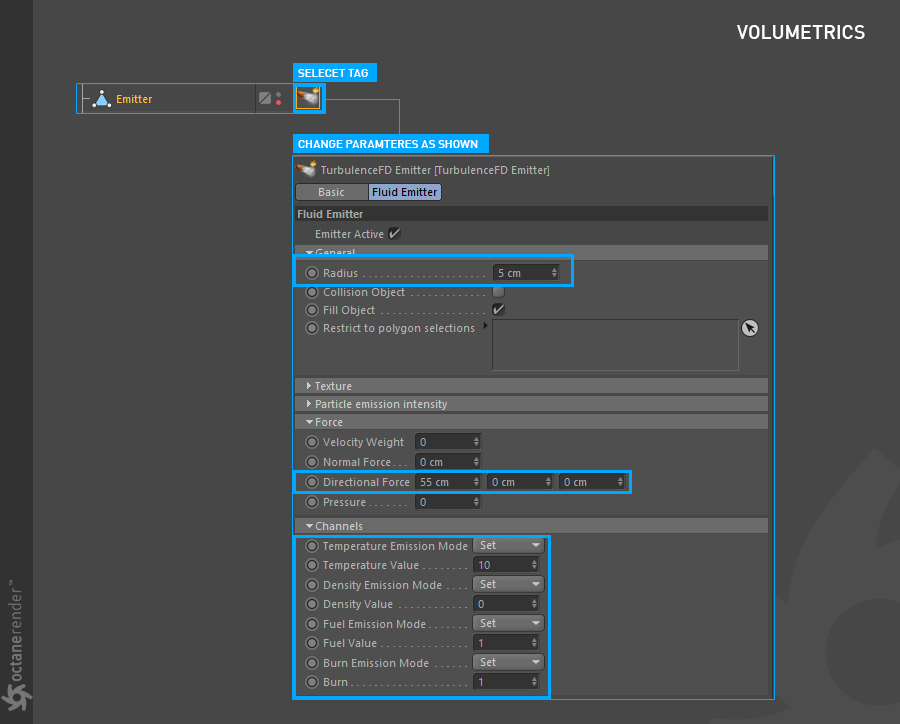
Task: Open Burn Emission Mode dropdown
Action: 509,662
